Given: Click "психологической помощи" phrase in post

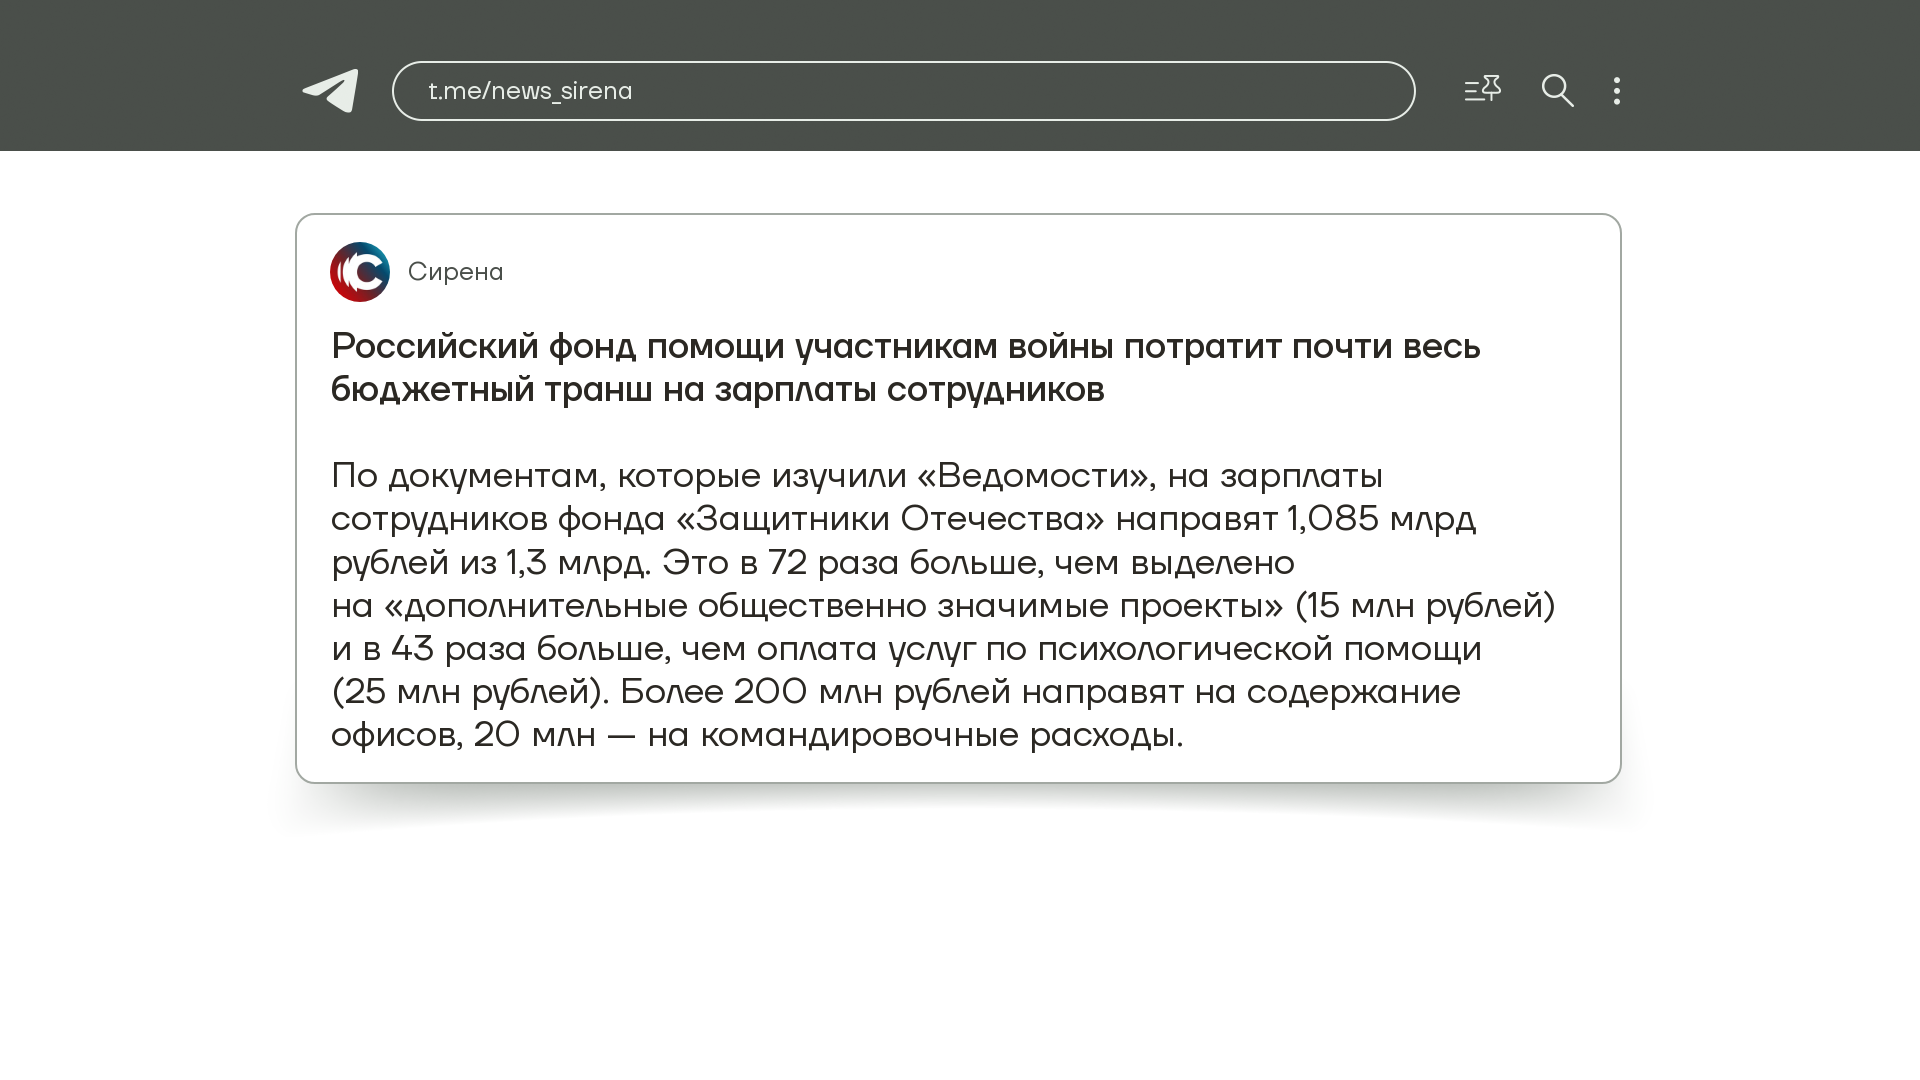Looking at the screenshot, I should (x=1259, y=649).
